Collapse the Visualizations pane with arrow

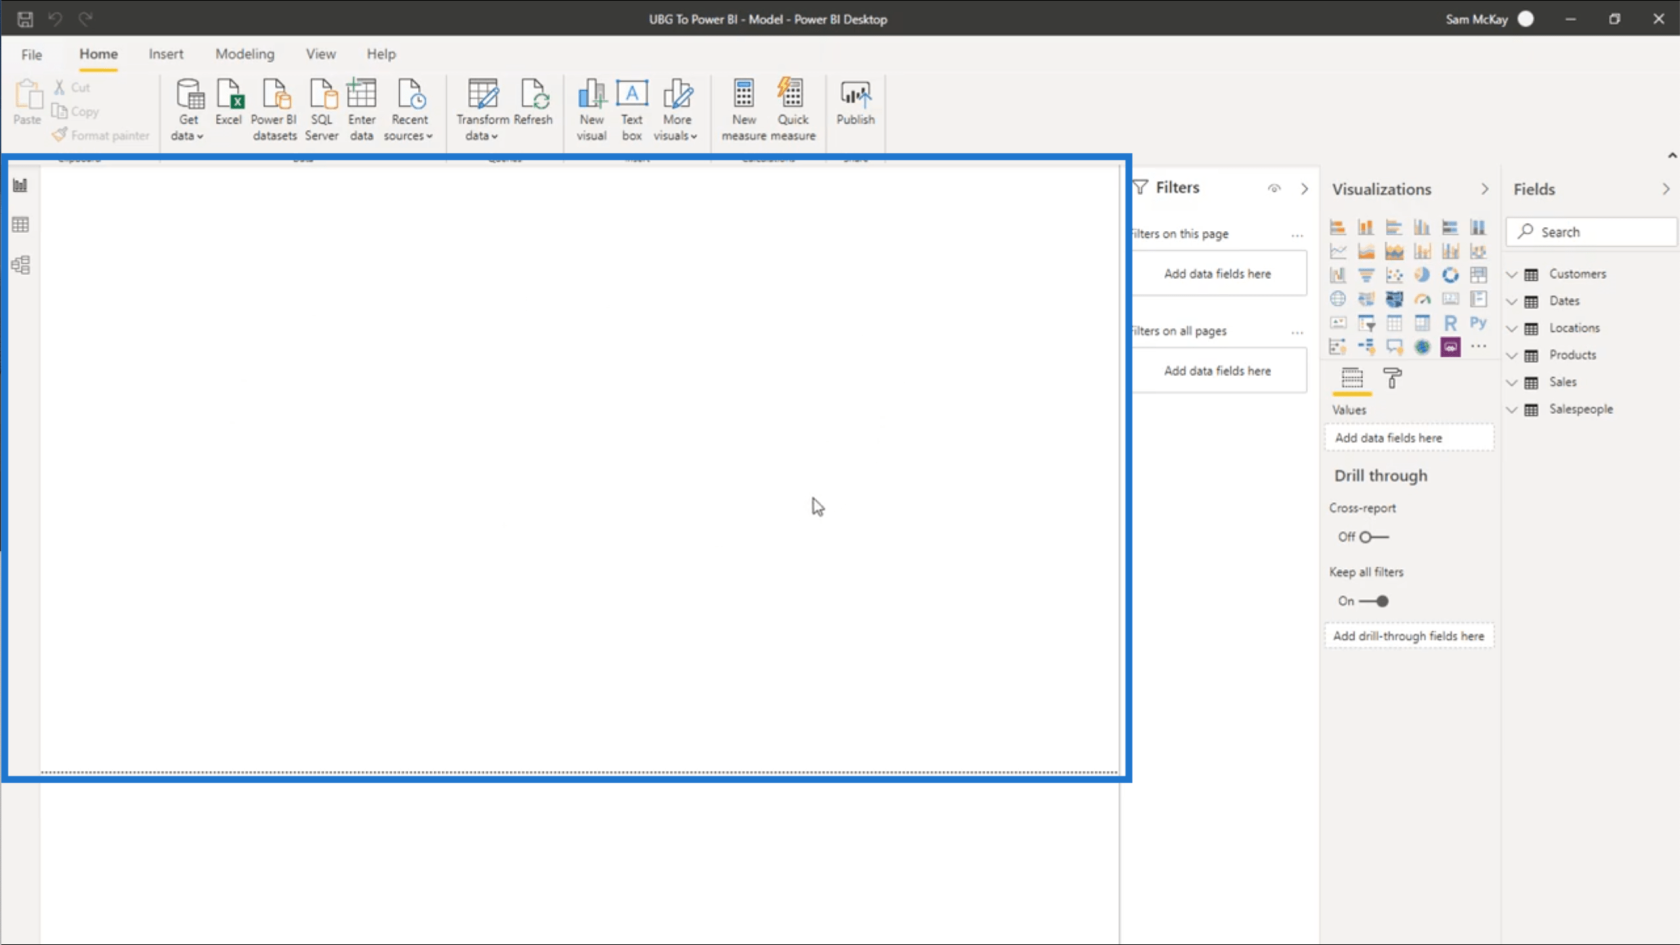[x=1485, y=189]
